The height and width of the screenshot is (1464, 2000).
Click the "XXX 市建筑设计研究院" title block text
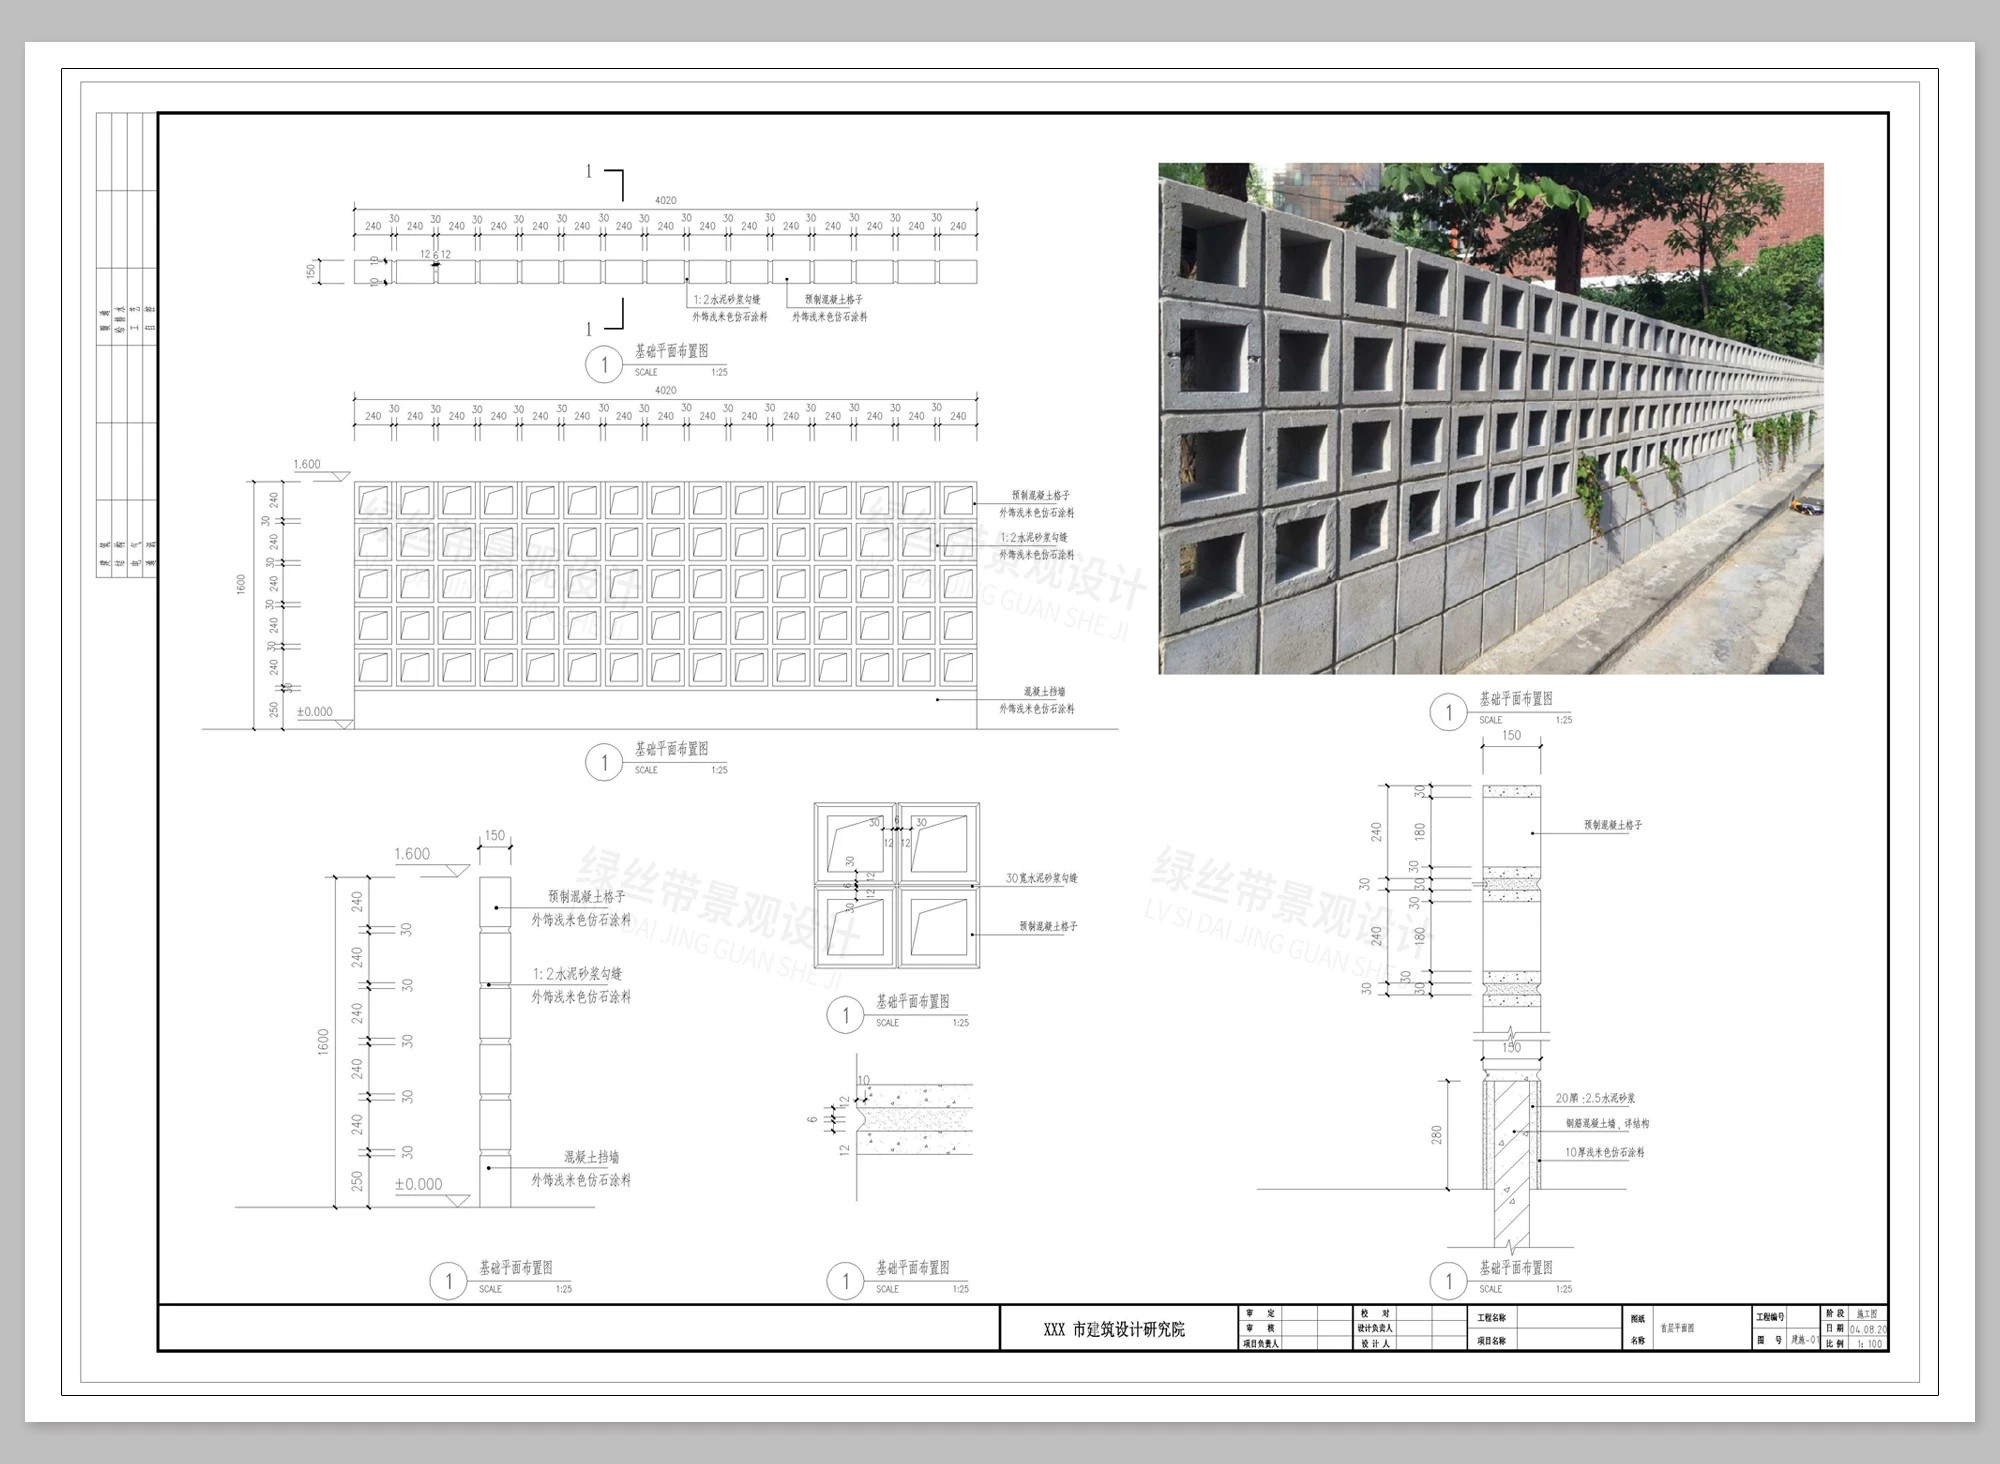[x=1113, y=1329]
